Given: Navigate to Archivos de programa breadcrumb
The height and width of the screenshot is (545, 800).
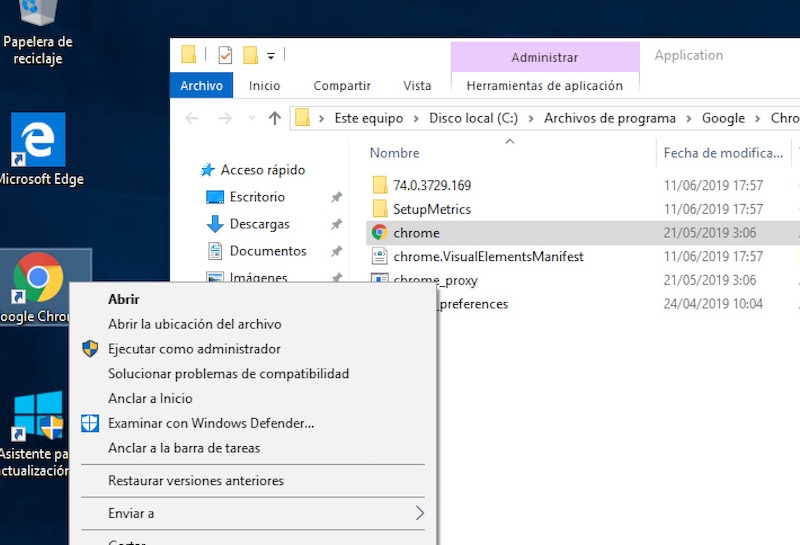Looking at the screenshot, I should pyautogui.click(x=609, y=118).
